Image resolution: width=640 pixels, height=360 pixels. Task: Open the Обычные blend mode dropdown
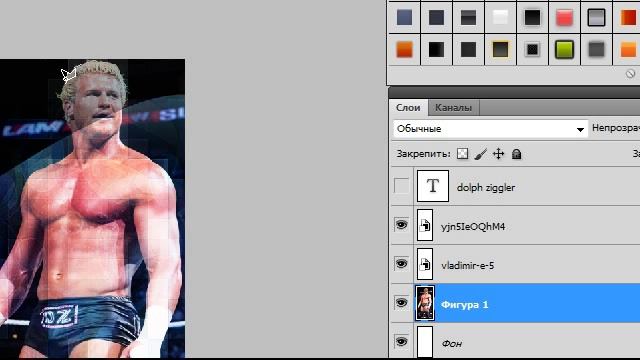click(490, 129)
